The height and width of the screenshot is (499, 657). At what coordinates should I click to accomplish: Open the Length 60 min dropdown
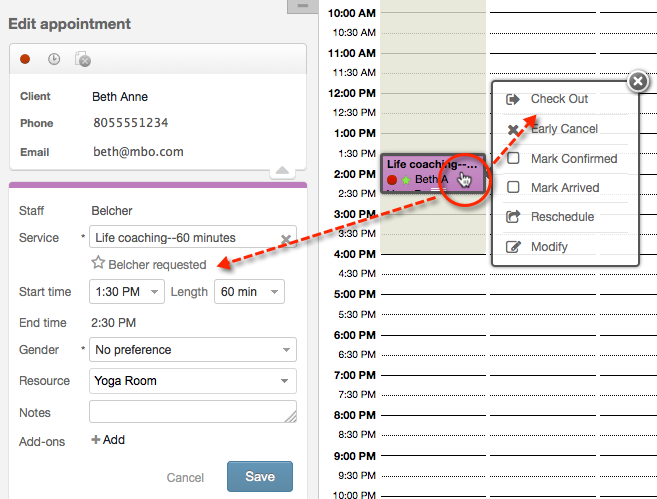click(x=249, y=292)
